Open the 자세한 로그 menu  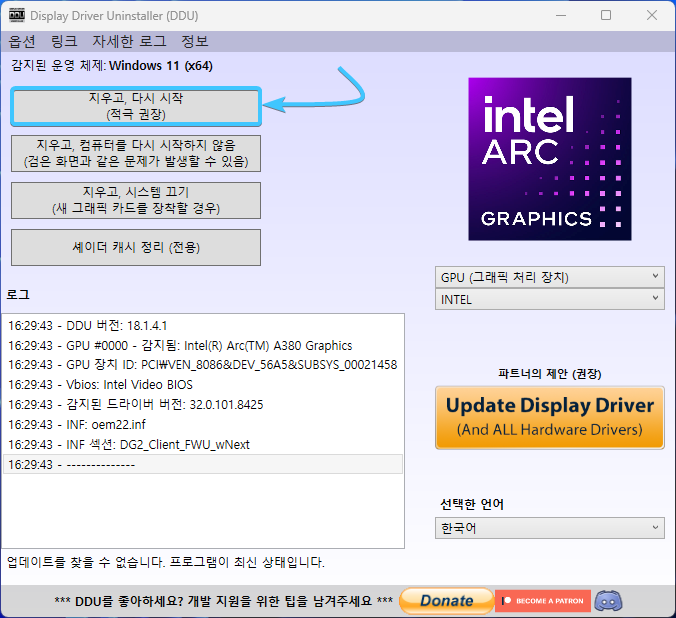click(x=129, y=42)
